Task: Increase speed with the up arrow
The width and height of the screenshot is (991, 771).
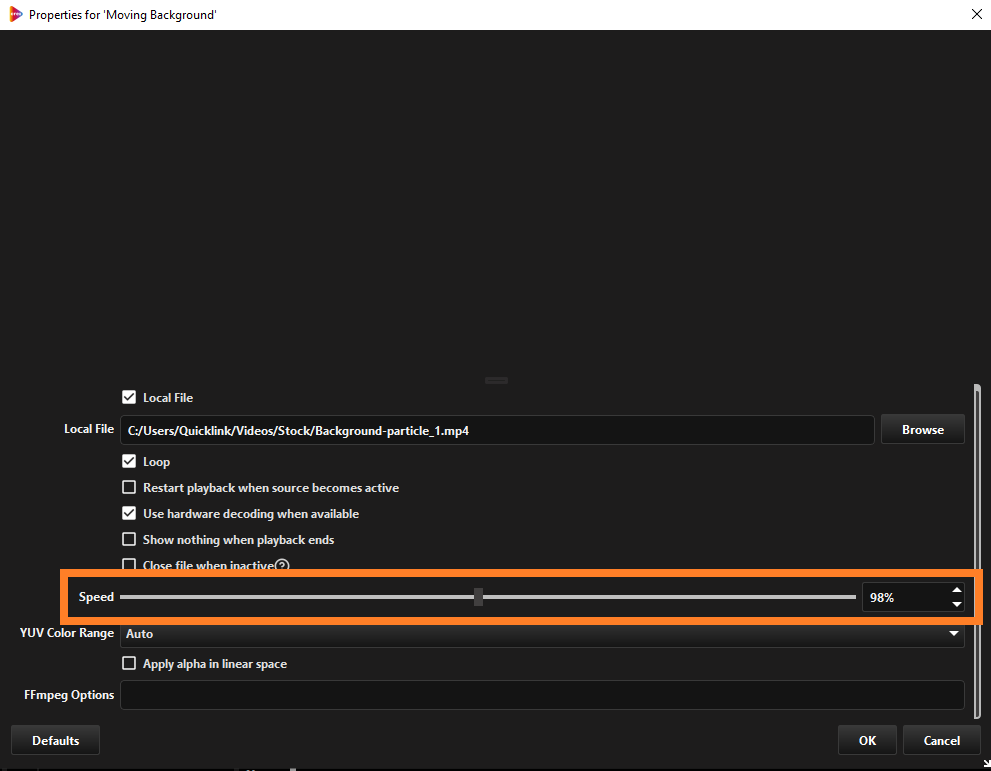Action: click(957, 590)
